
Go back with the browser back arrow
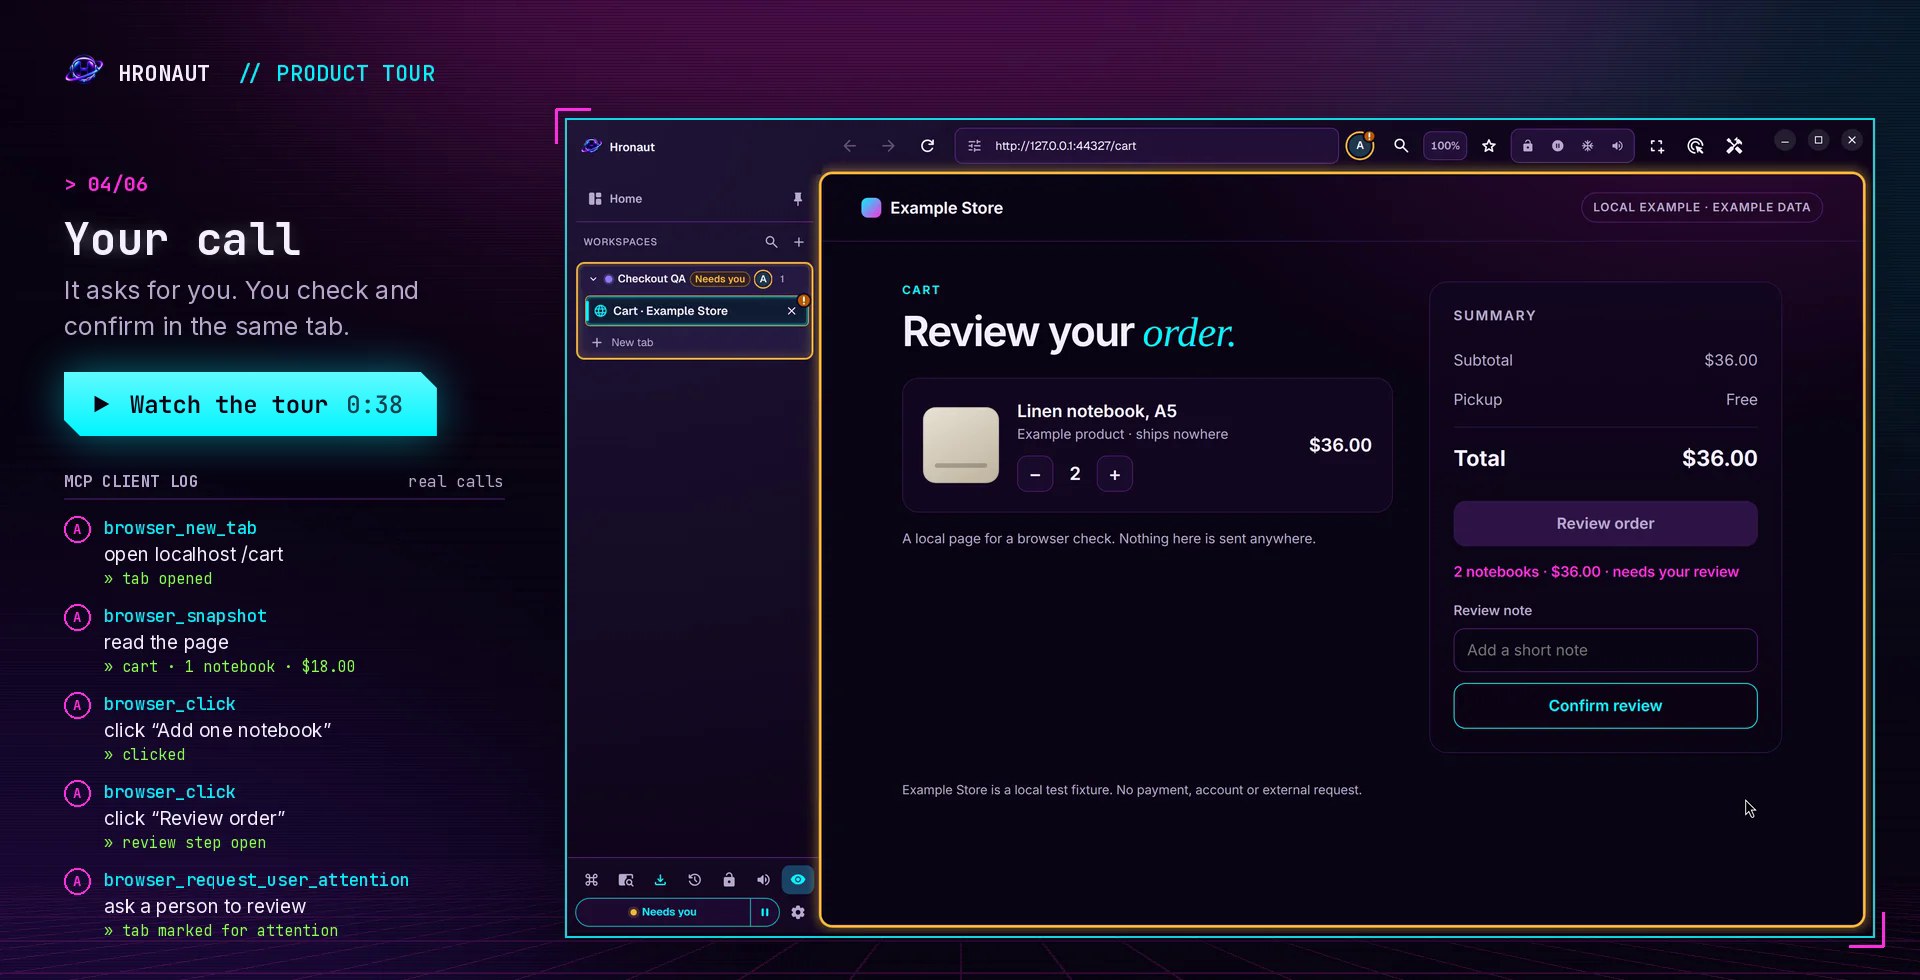pyautogui.click(x=849, y=146)
